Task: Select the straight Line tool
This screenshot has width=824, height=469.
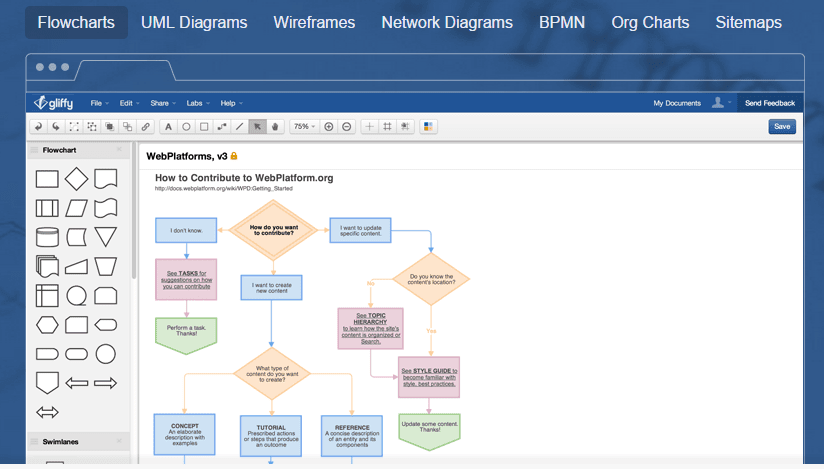Action: [240, 127]
